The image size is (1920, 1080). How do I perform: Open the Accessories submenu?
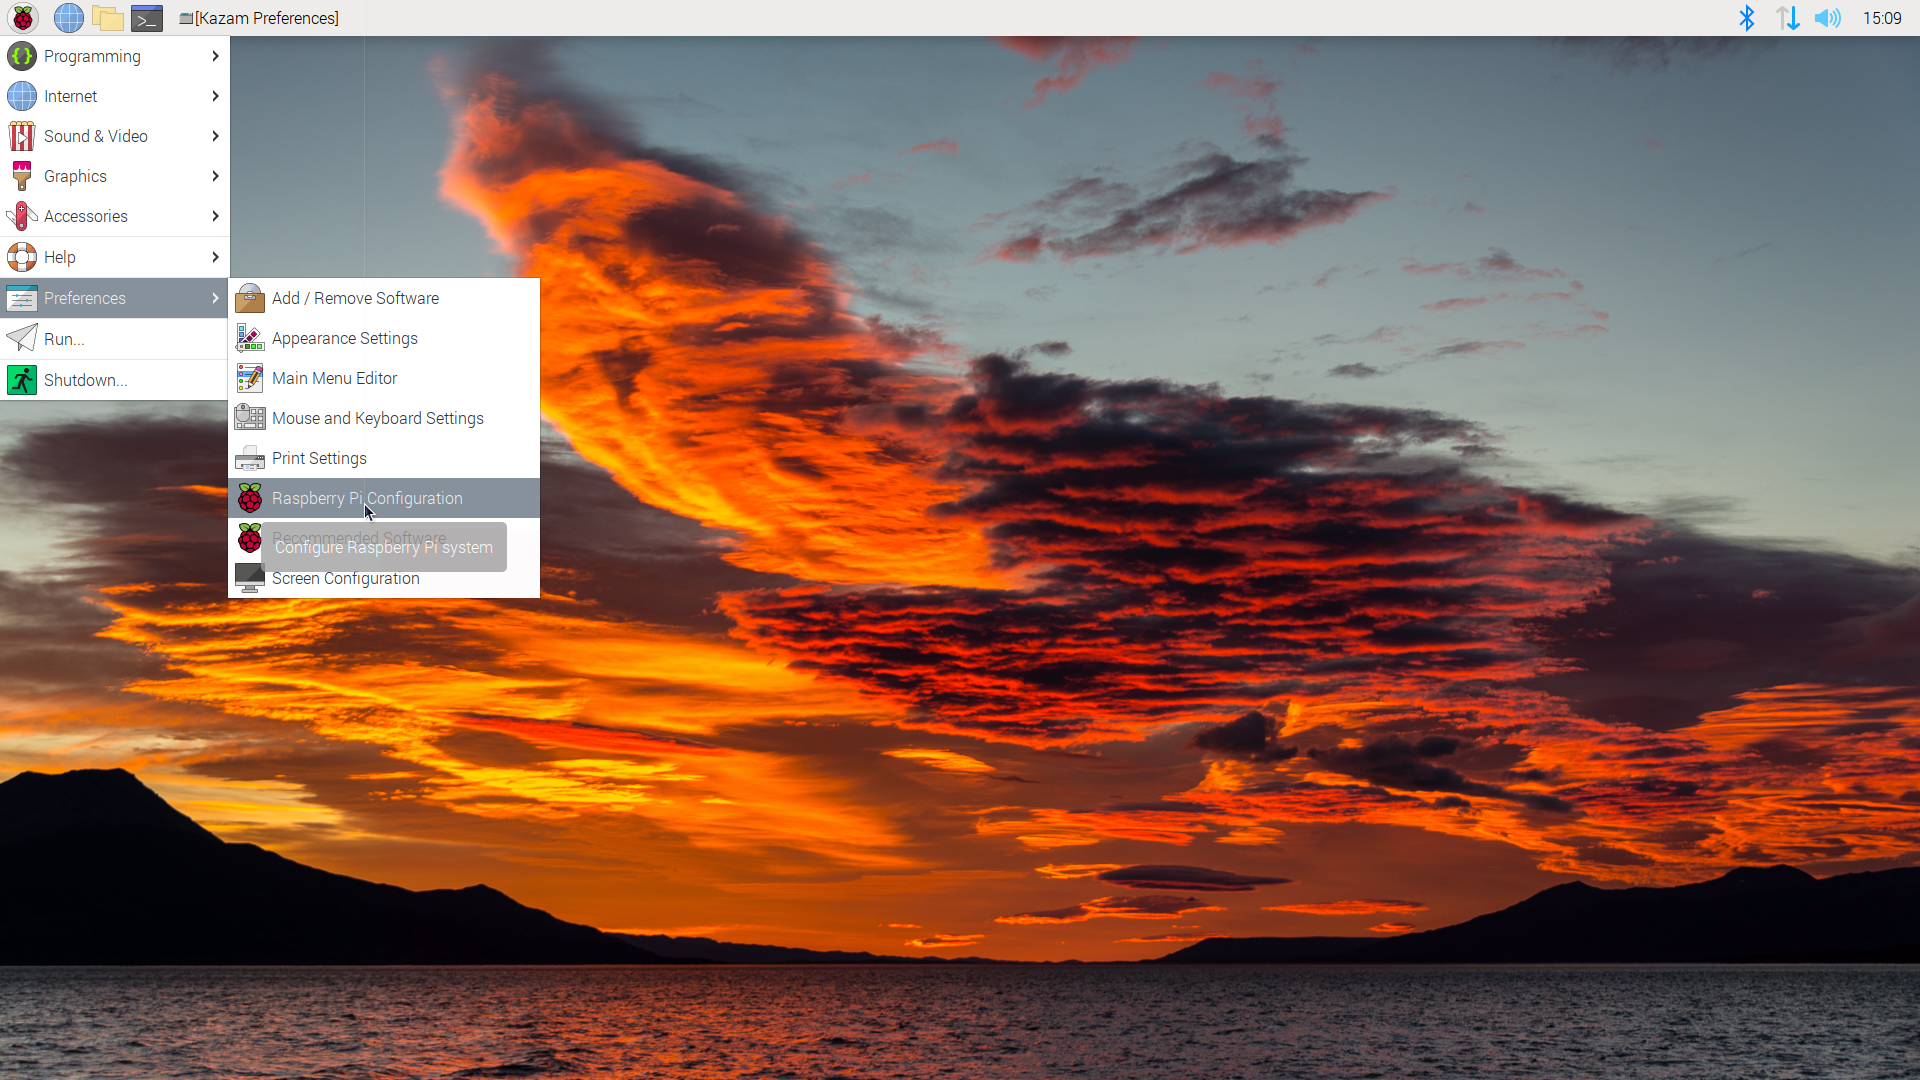[114, 216]
